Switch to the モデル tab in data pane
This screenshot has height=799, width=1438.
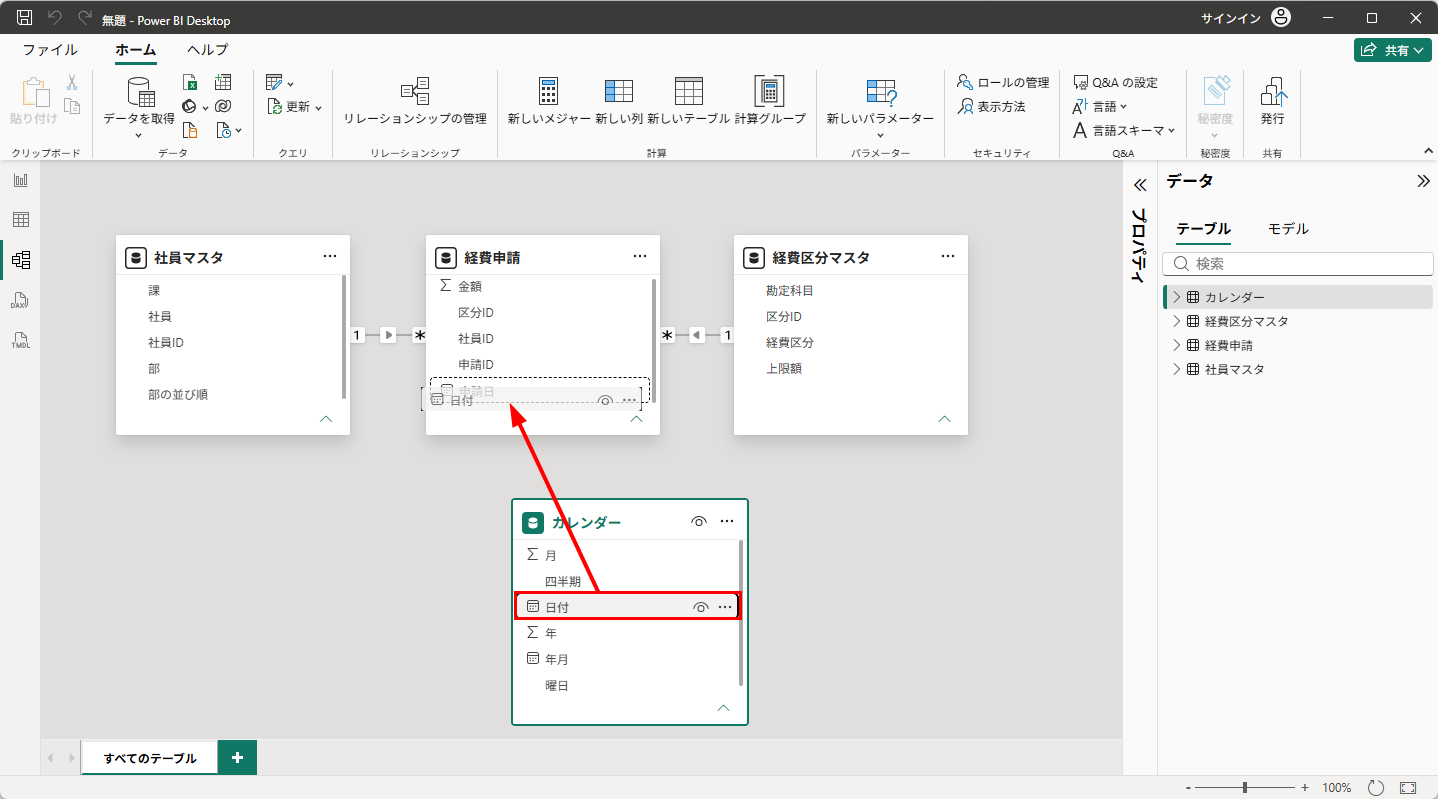coord(1288,229)
